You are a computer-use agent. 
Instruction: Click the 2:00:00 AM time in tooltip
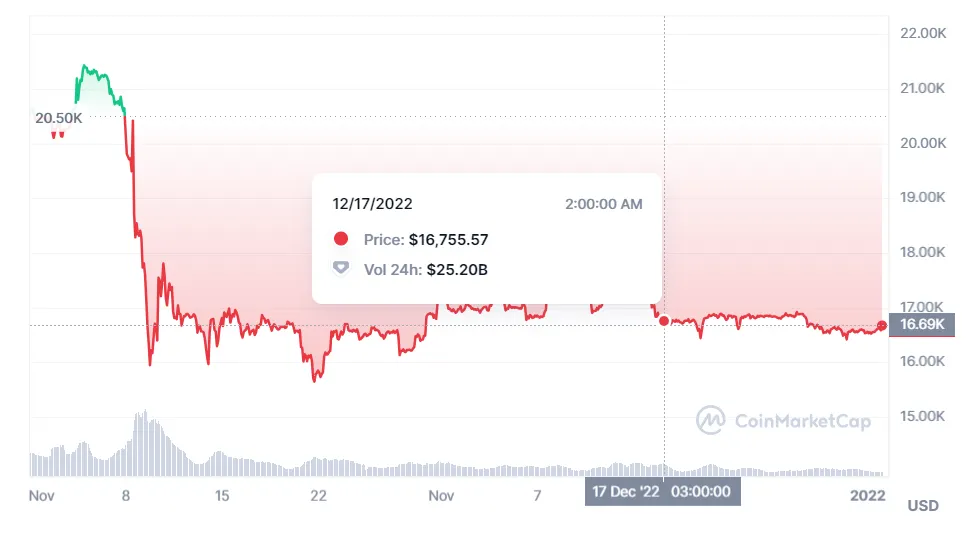click(x=603, y=204)
